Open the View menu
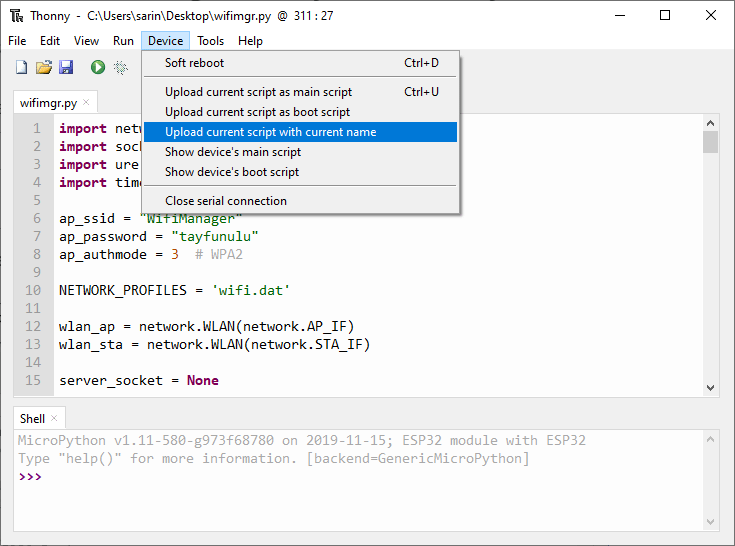Image resolution: width=735 pixels, height=546 pixels. 86,41
